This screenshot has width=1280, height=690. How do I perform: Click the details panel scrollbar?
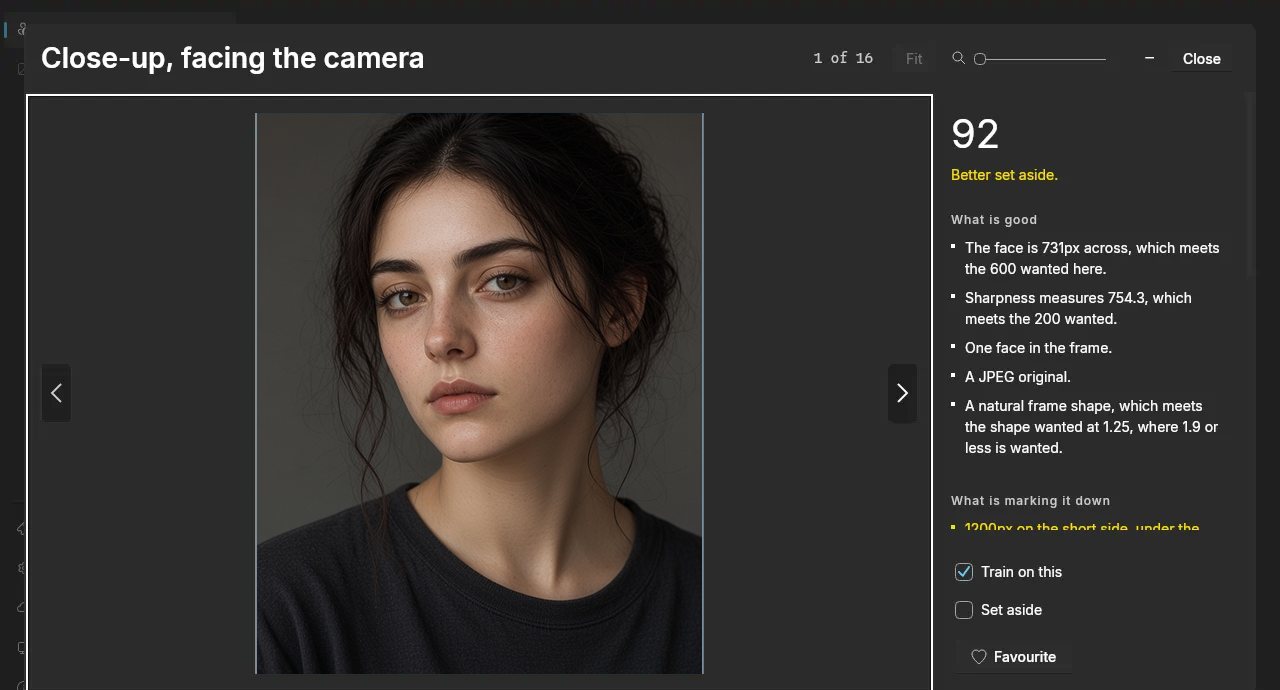point(1250,185)
